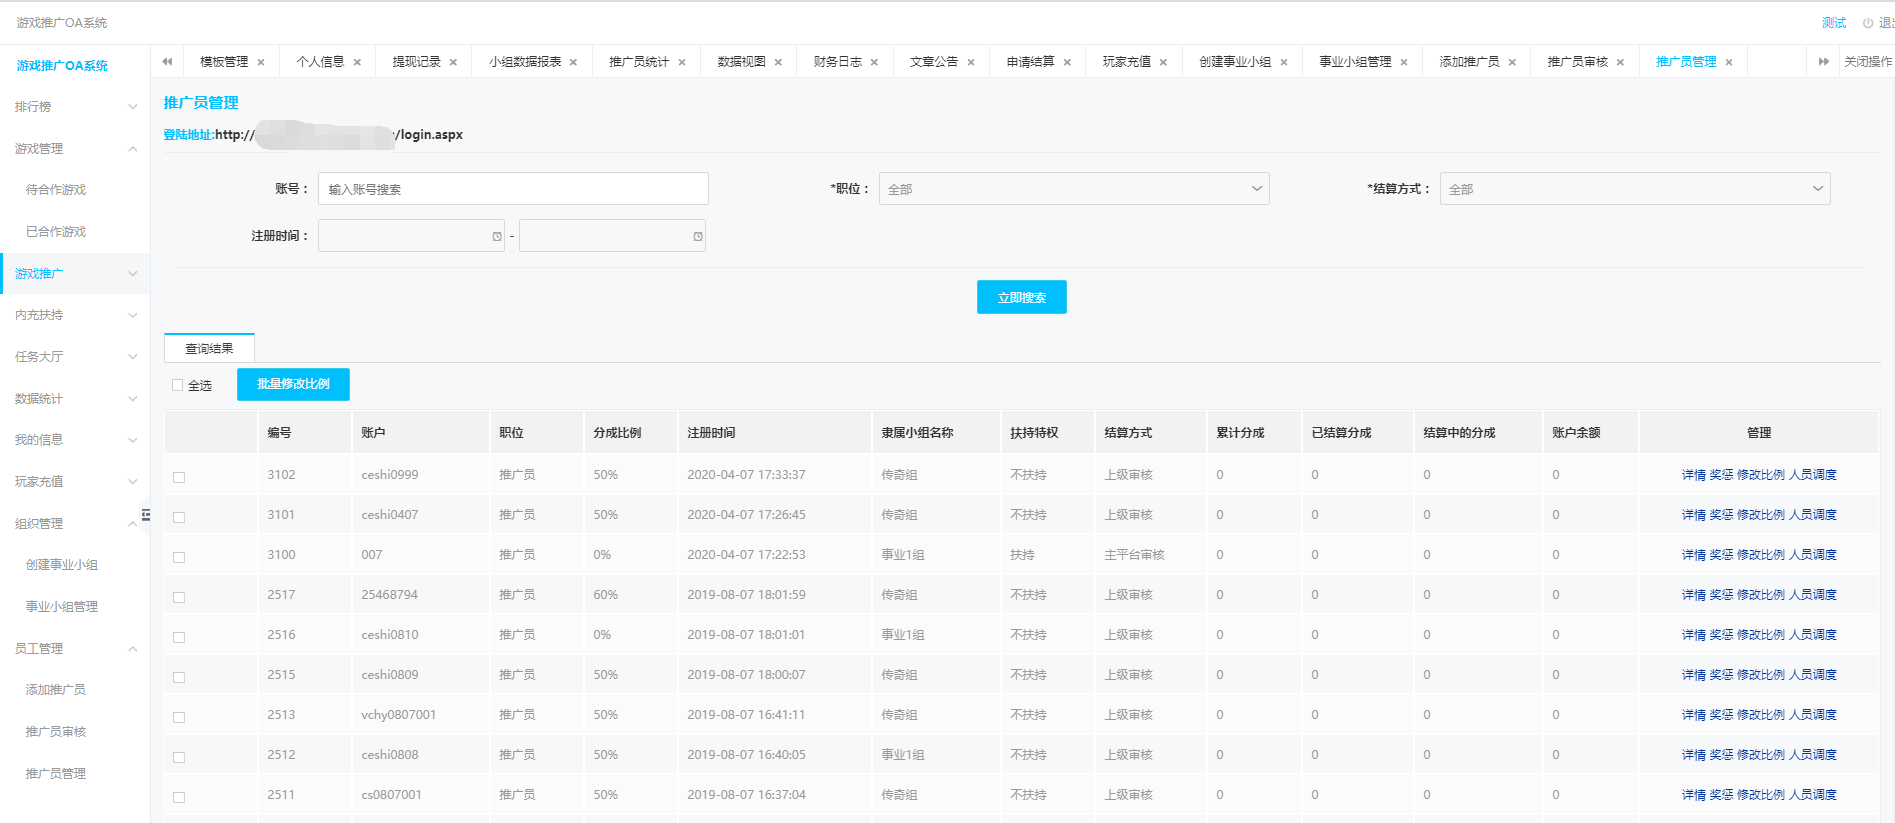Close the 模板管理 tab
Viewport: 1895px width, 823px height.
[x=261, y=62]
